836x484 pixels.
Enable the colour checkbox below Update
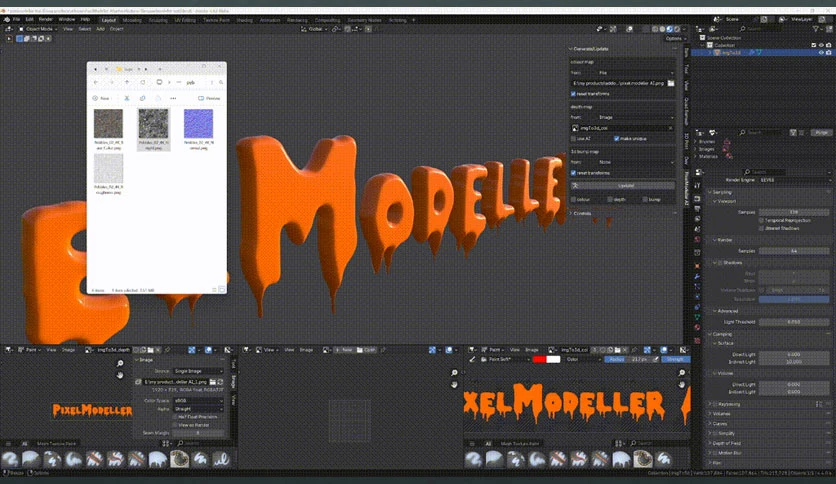click(574, 199)
